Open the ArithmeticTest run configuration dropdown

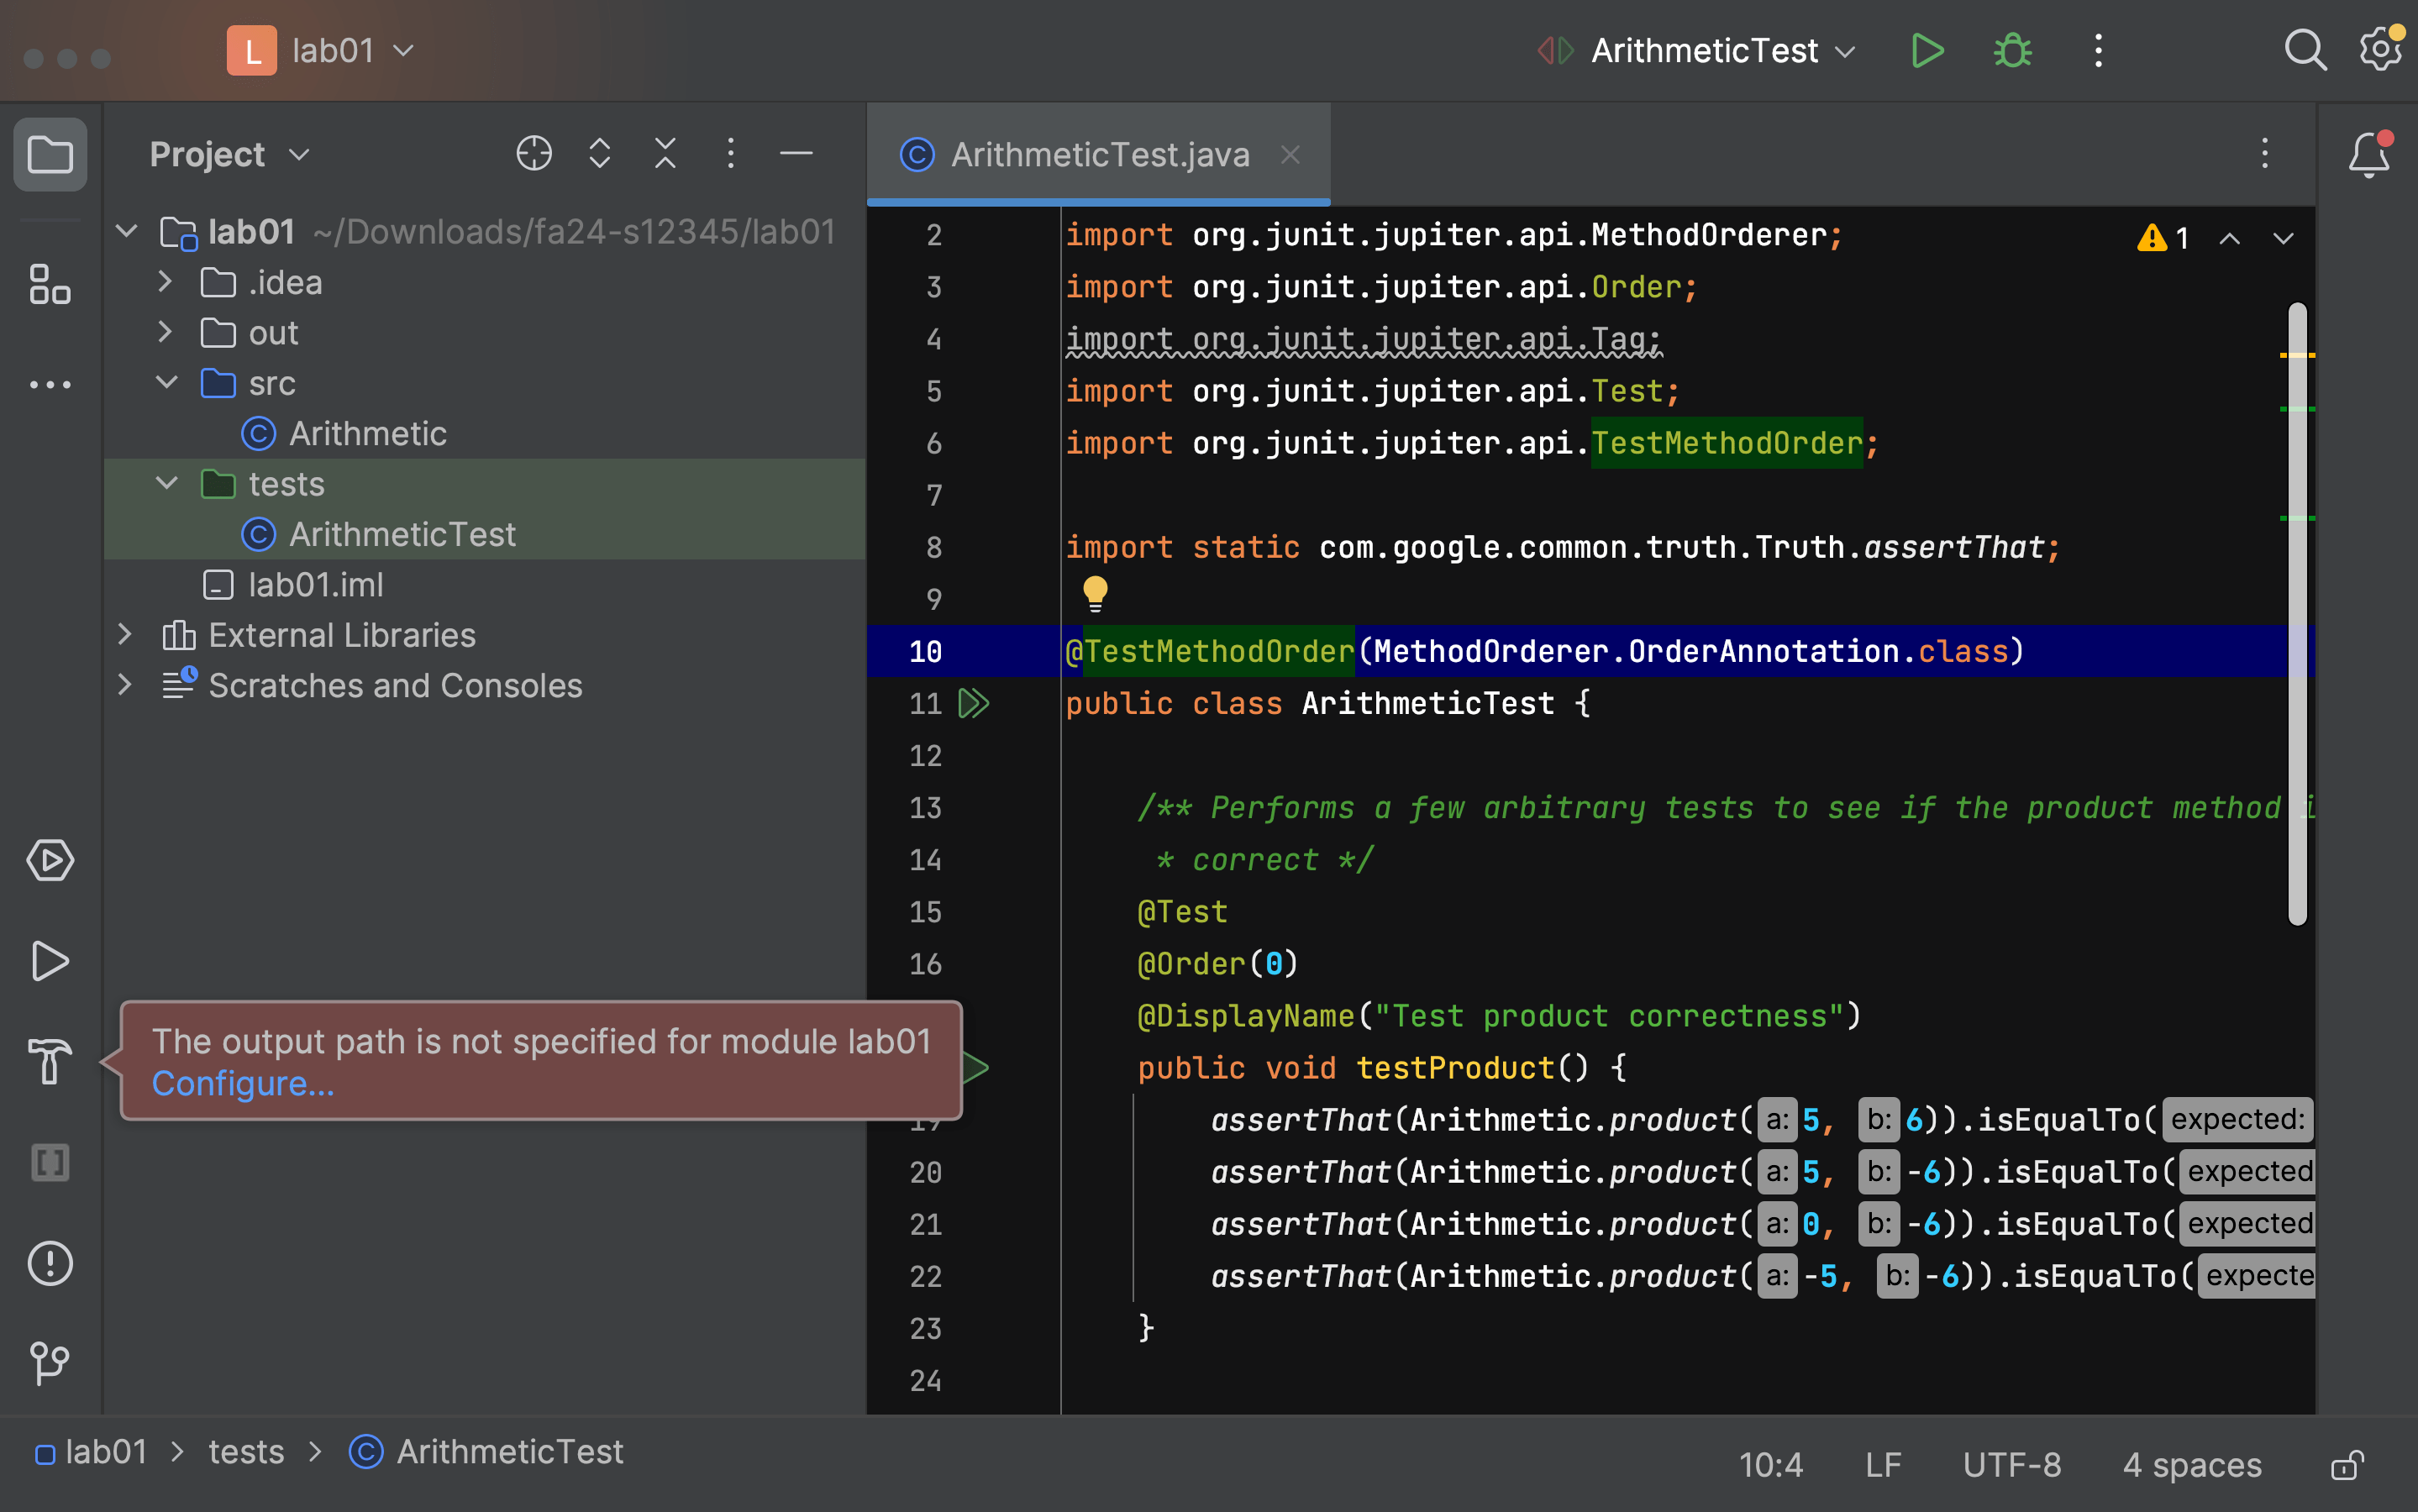[x=1846, y=50]
